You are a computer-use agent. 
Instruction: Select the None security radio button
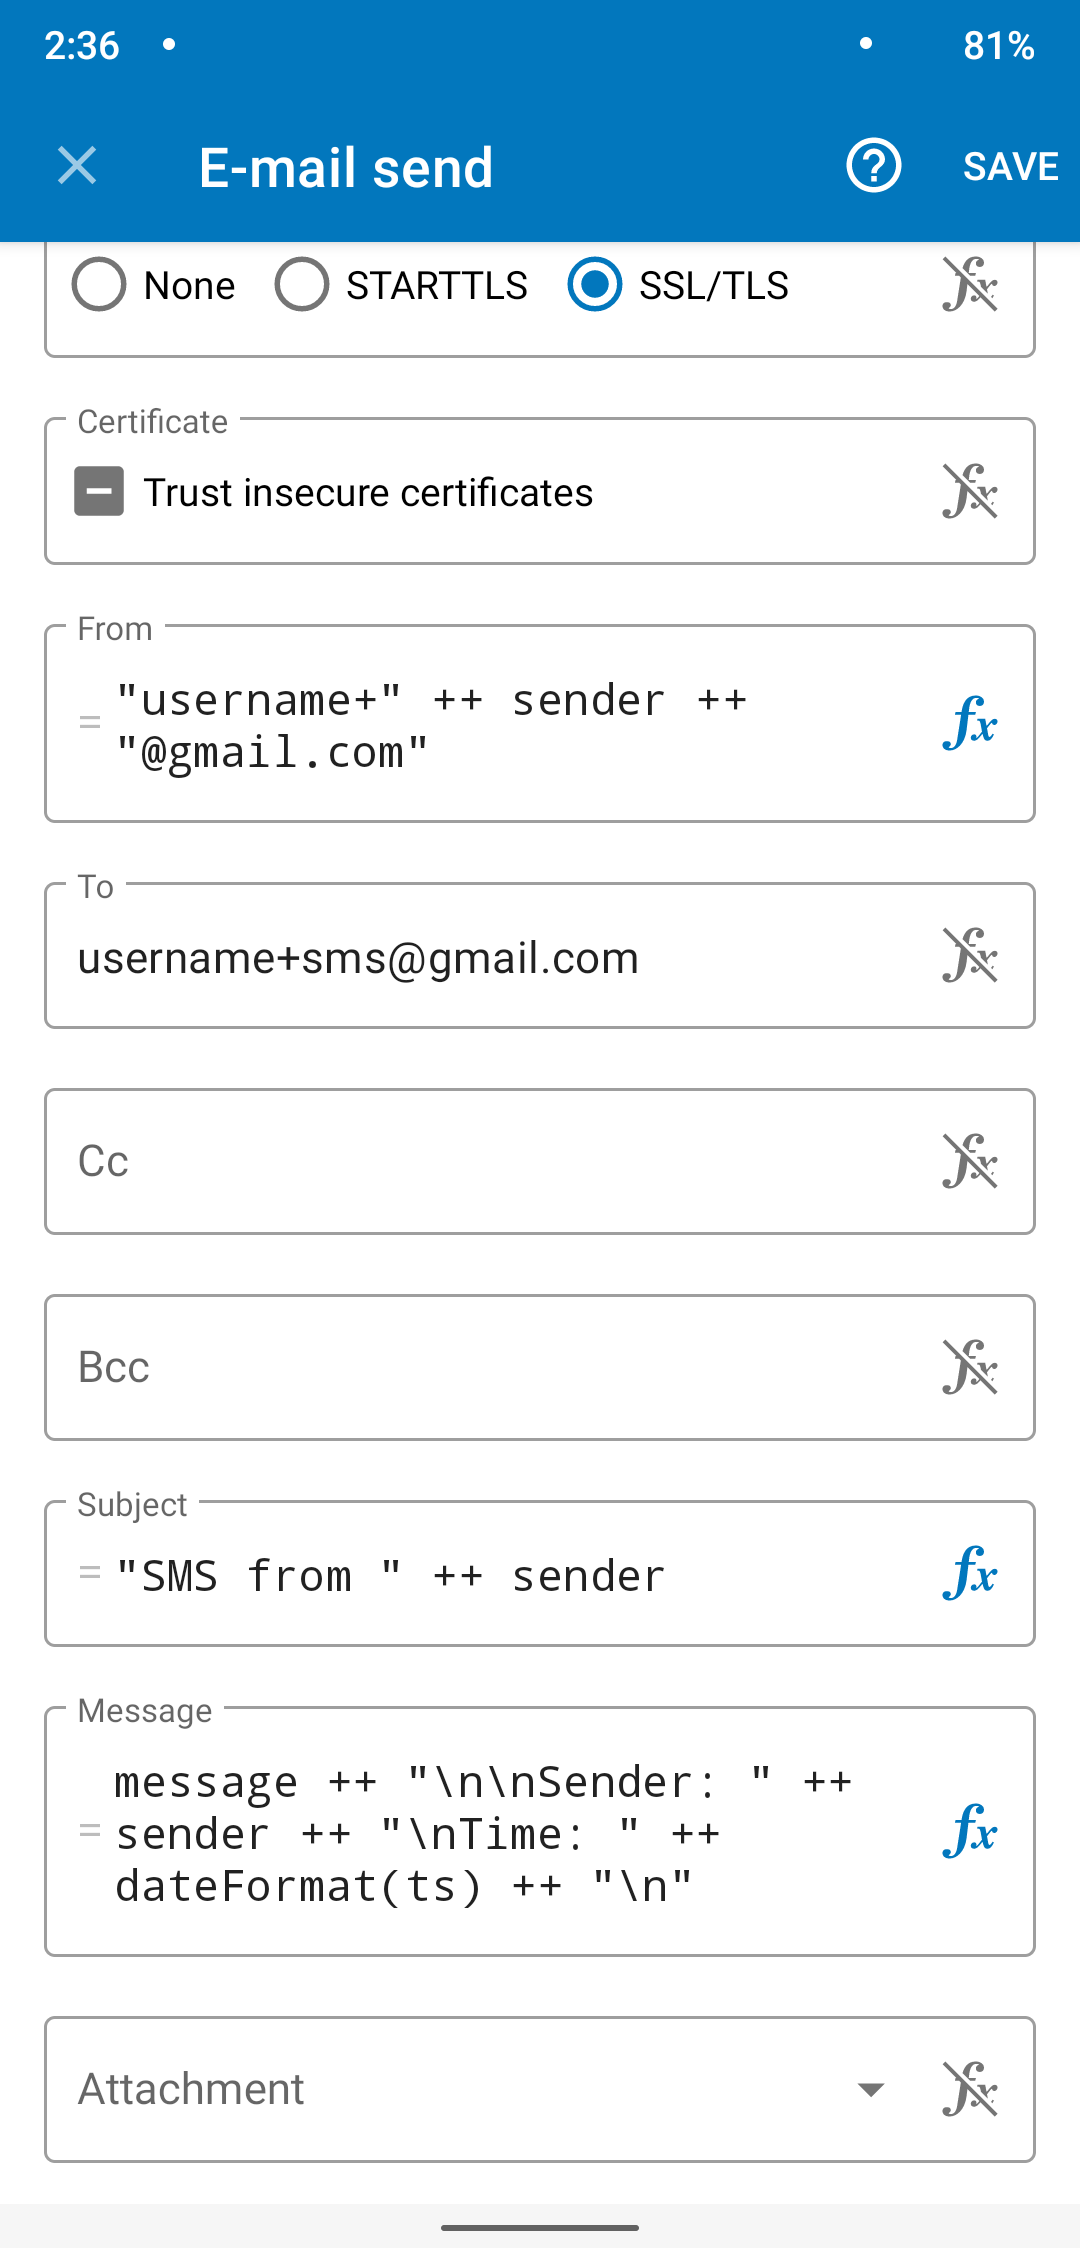click(x=99, y=285)
